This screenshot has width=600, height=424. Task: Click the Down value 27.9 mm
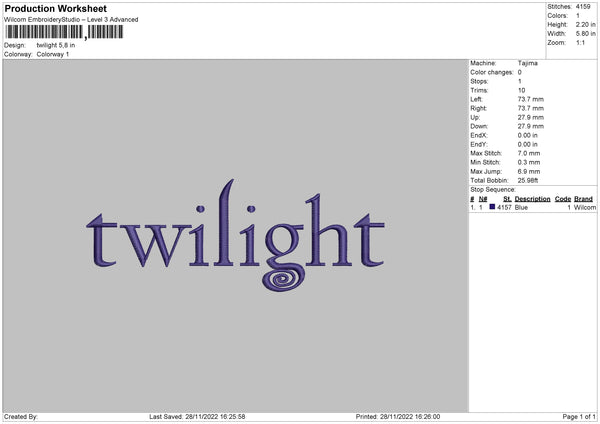pos(530,126)
